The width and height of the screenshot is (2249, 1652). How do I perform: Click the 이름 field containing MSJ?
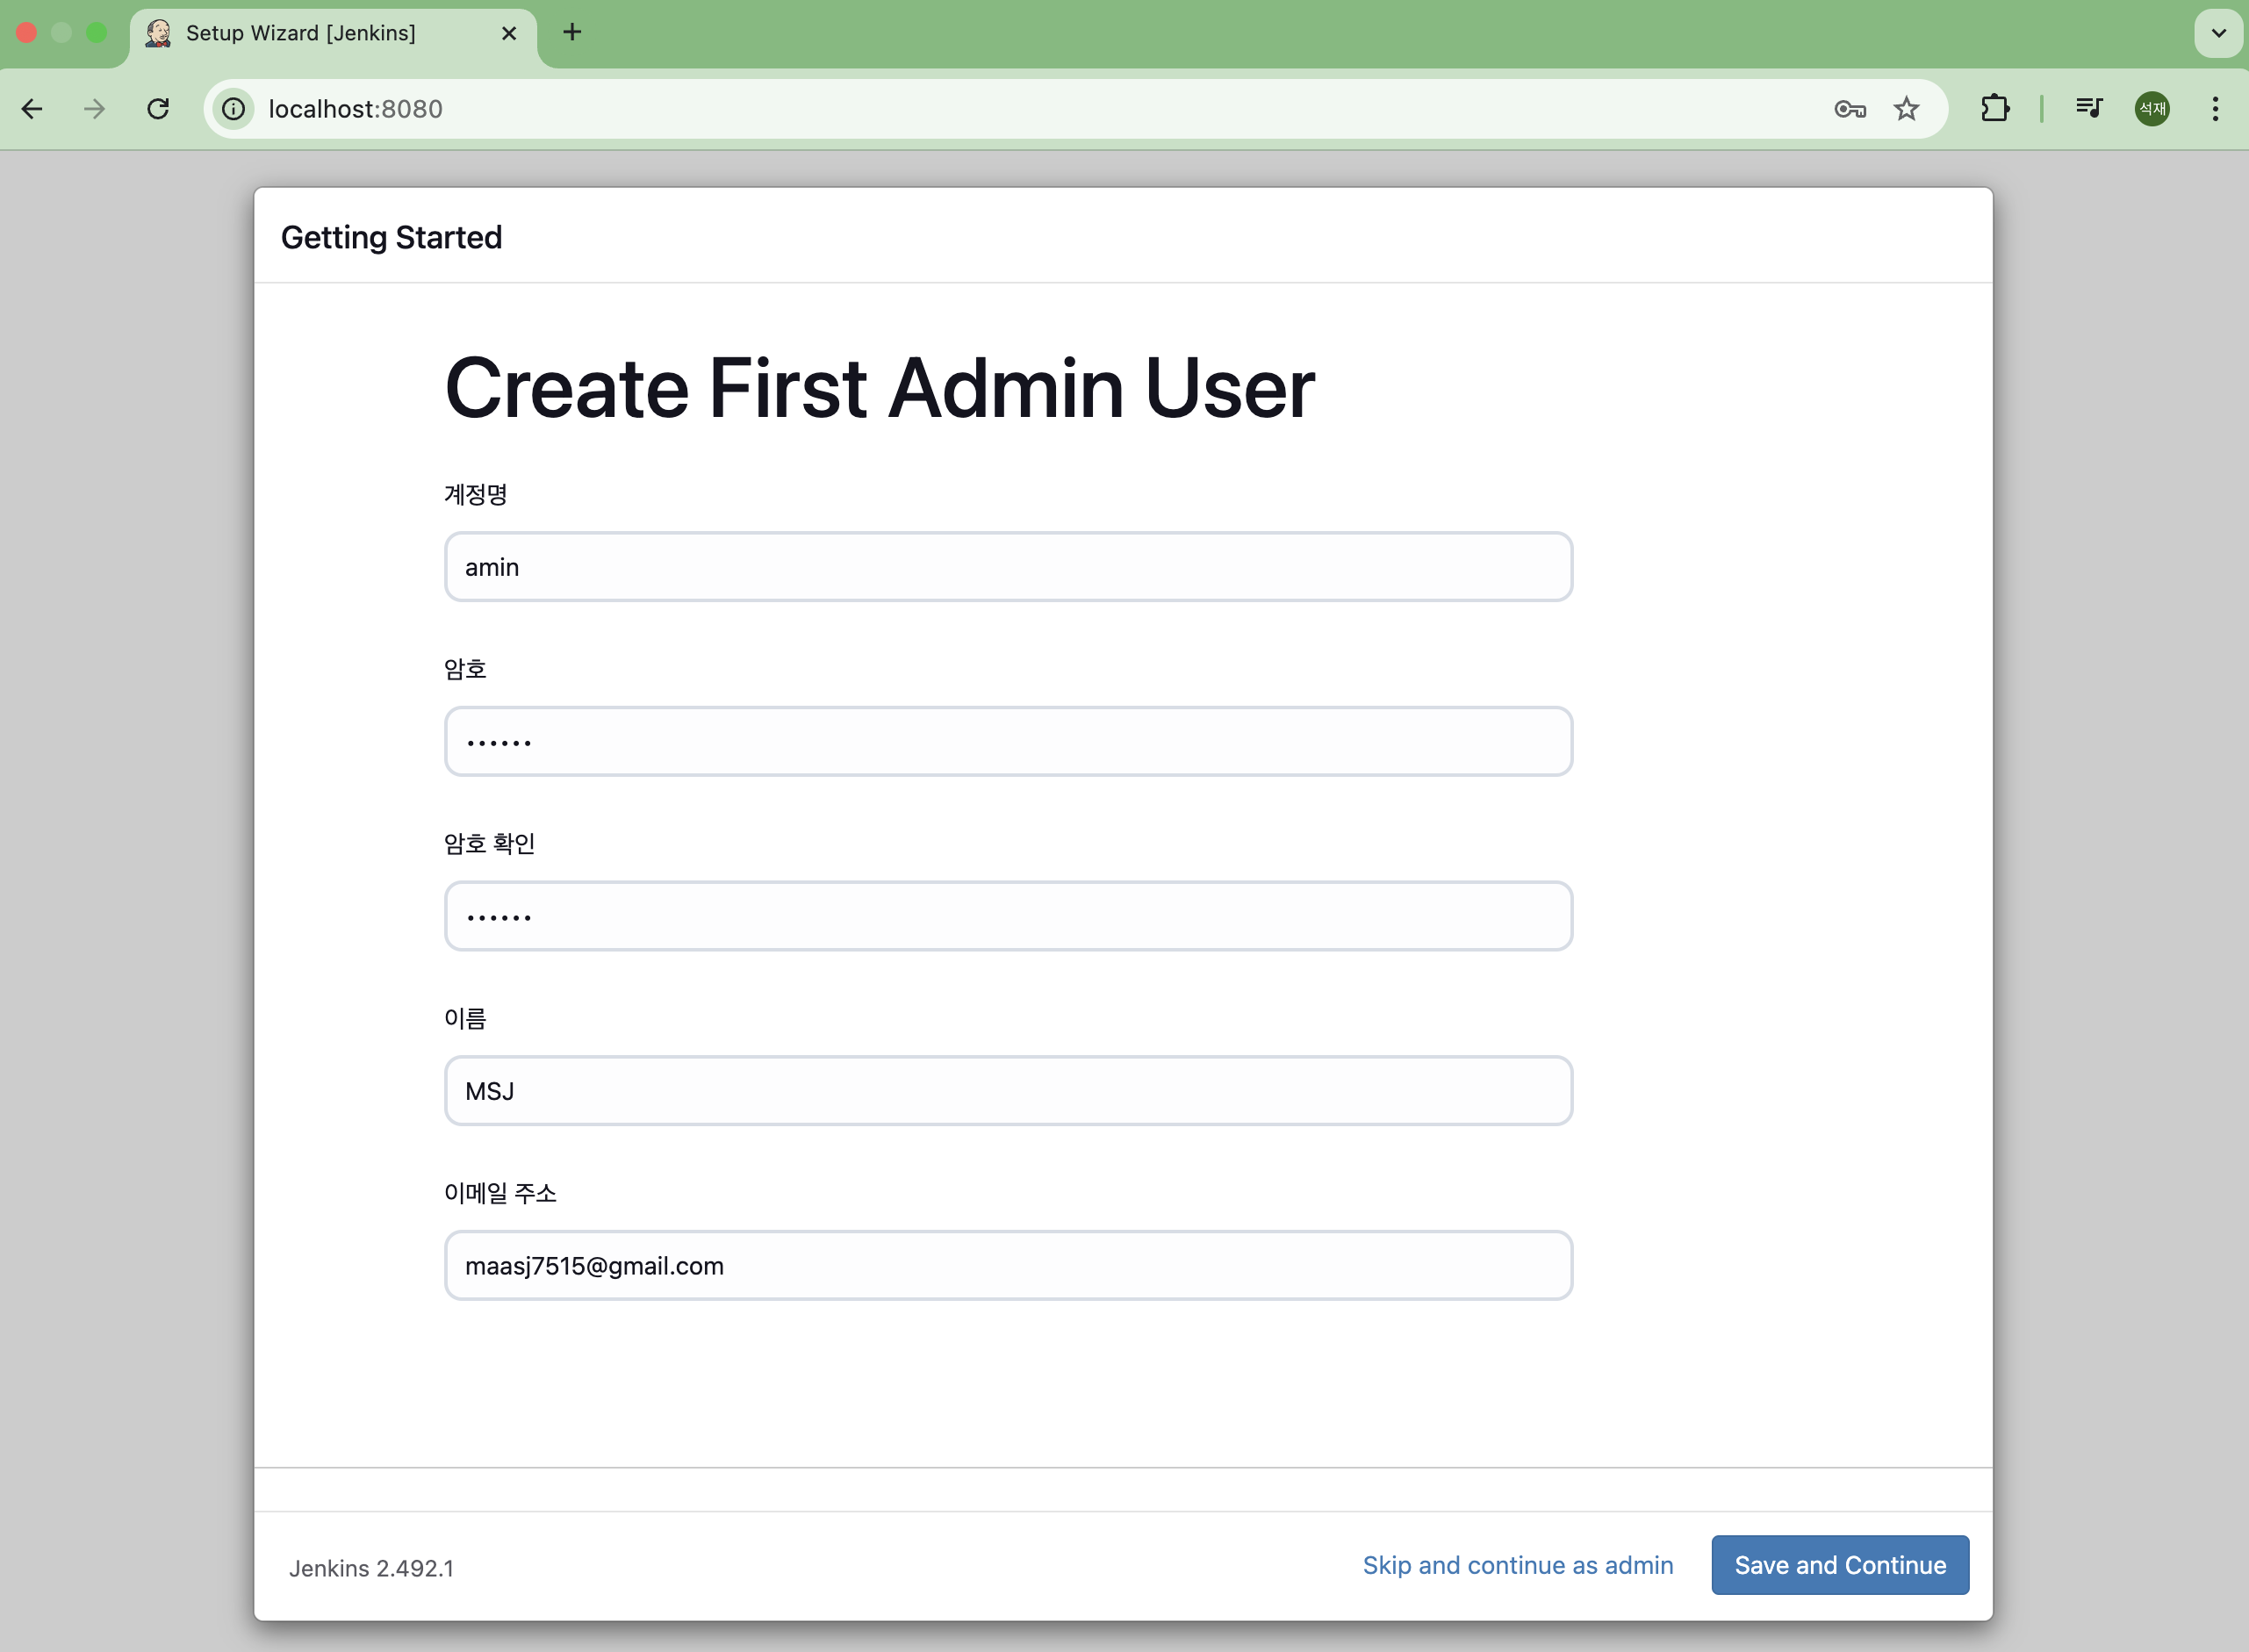(x=1007, y=1091)
